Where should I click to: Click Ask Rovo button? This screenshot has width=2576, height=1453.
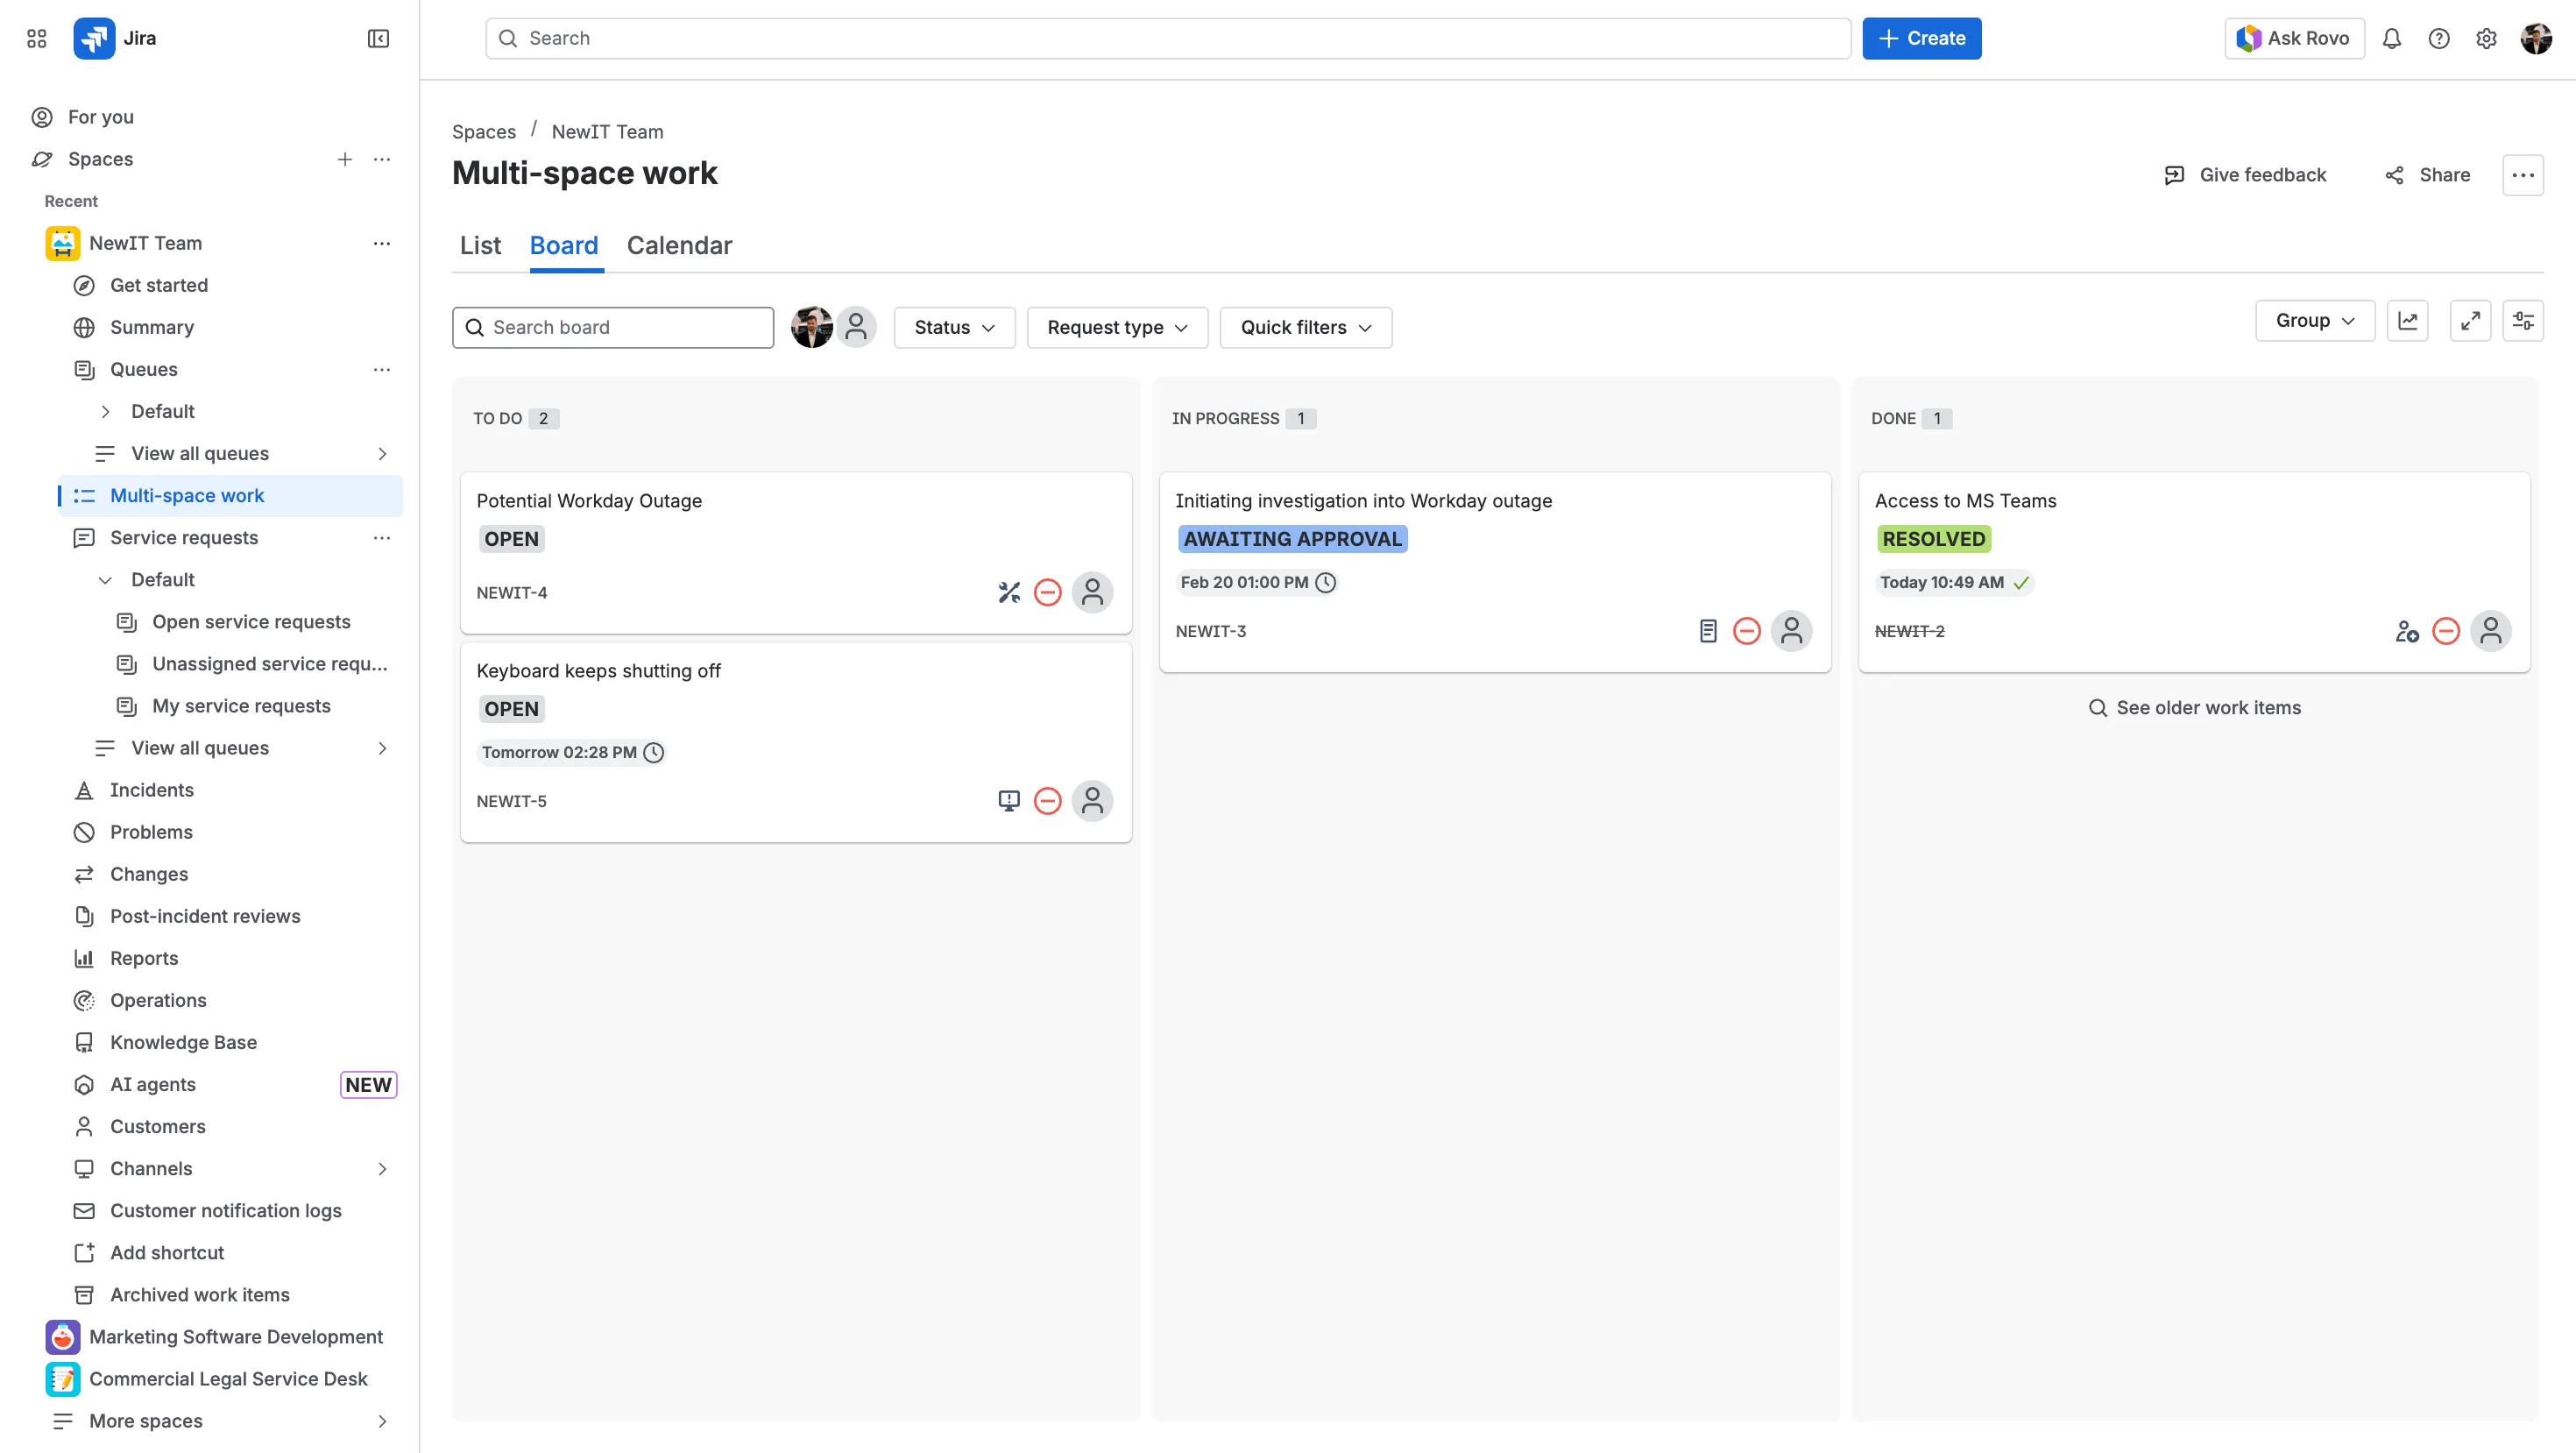click(x=2294, y=38)
